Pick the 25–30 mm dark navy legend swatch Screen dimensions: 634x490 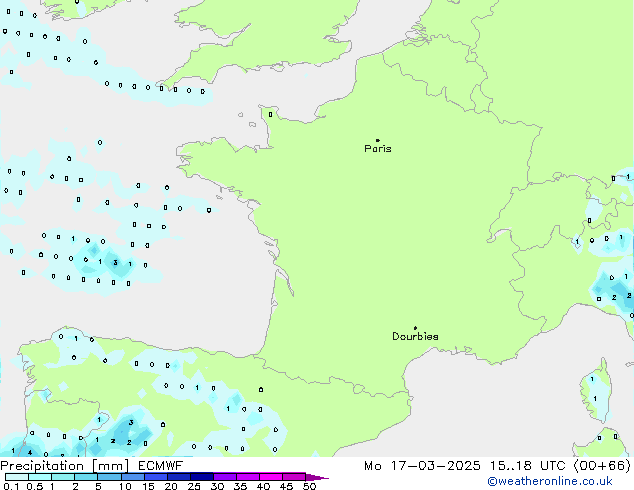pyautogui.click(x=201, y=477)
